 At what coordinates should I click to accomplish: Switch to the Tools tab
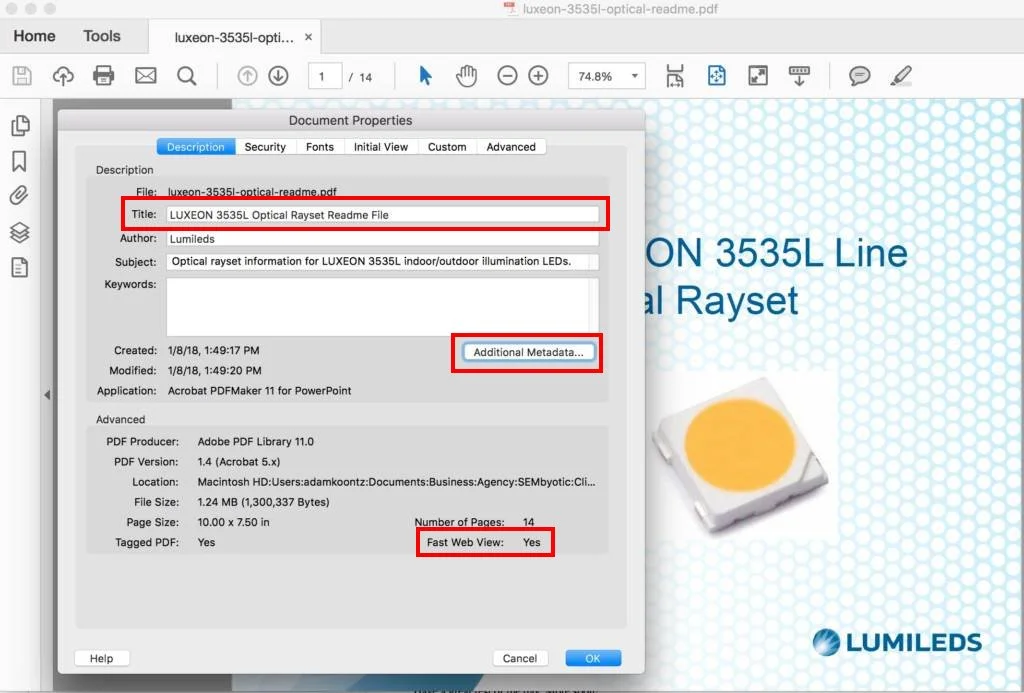point(102,36)
